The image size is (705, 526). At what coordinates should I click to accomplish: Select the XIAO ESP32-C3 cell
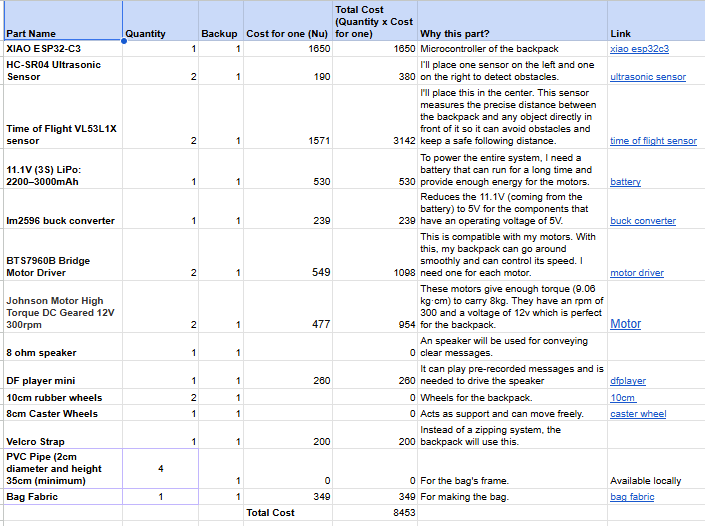(63, 49)
